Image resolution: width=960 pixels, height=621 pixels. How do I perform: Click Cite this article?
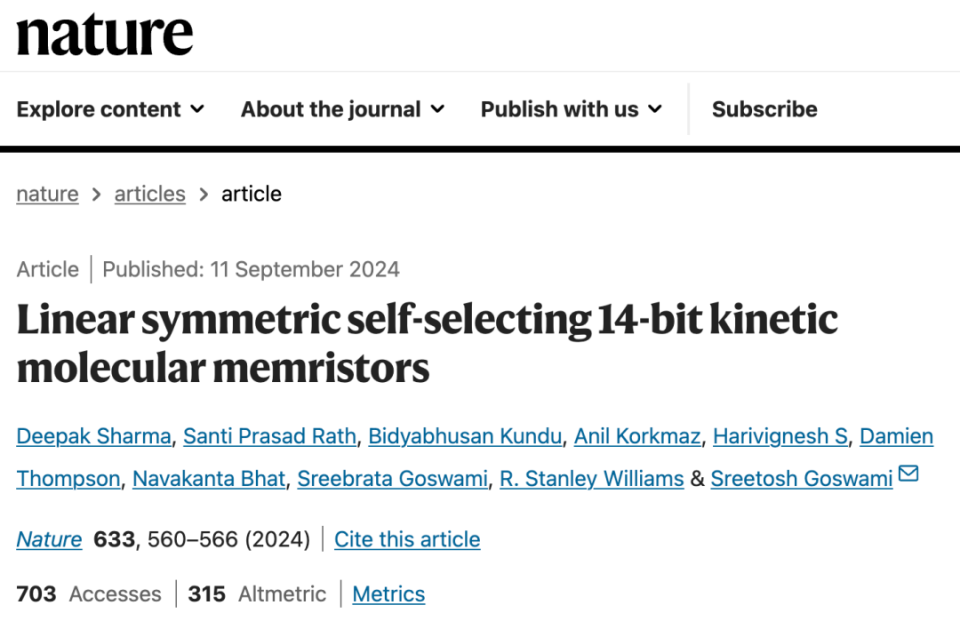[407, 540]
